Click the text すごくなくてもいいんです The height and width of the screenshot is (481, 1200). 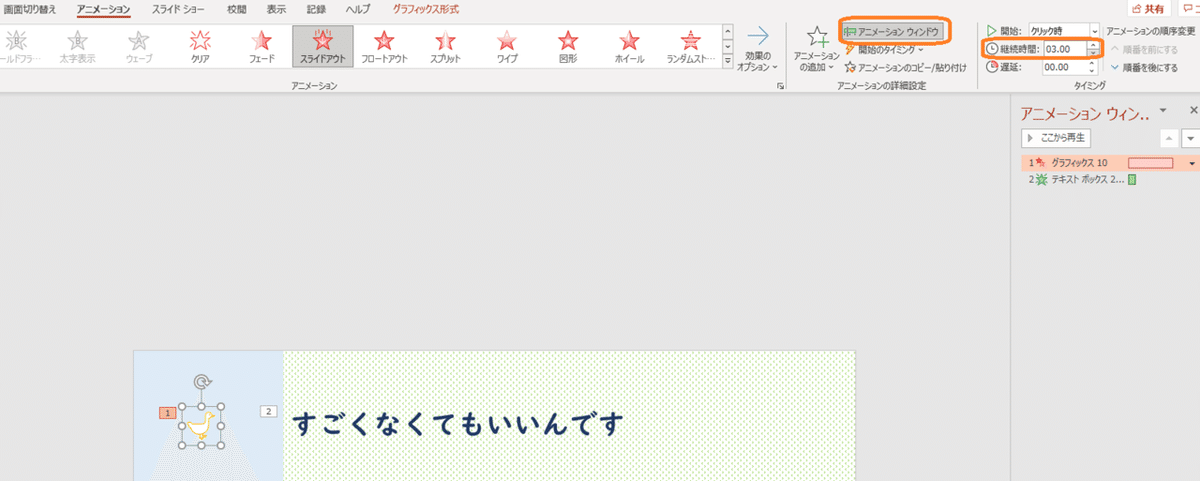pyautogui.click(x=458, y=423)
